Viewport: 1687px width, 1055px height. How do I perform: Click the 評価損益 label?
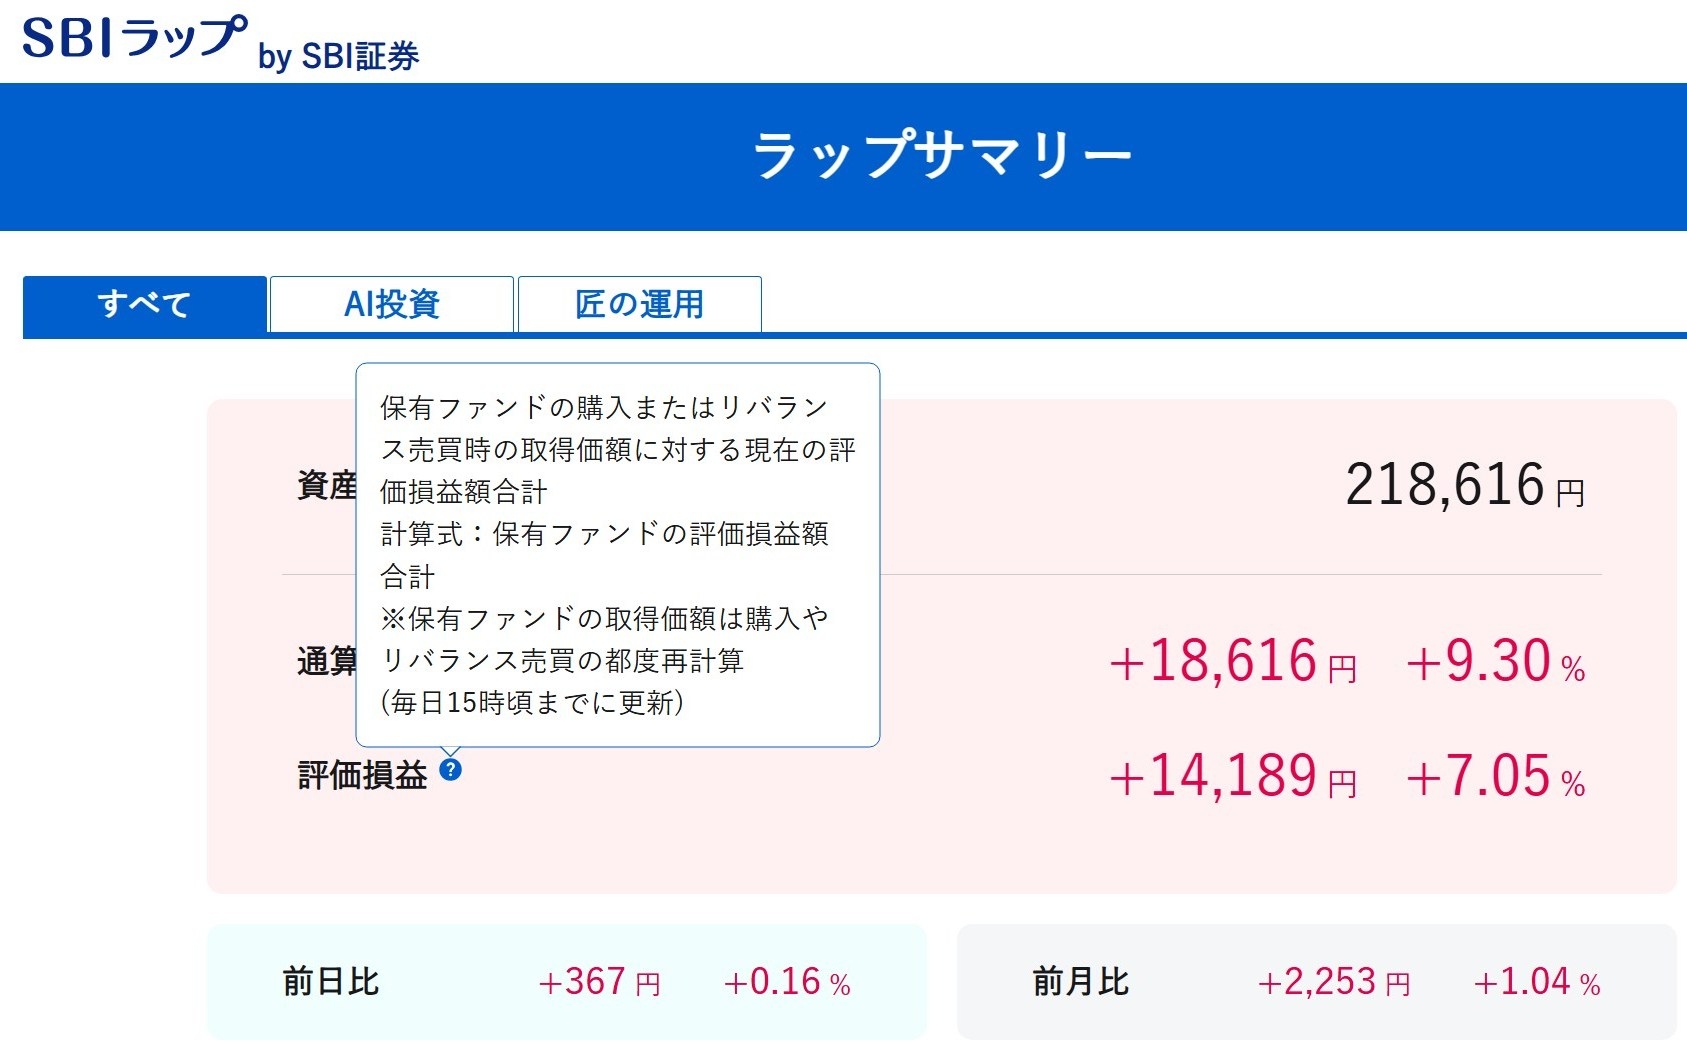(363, 775)
